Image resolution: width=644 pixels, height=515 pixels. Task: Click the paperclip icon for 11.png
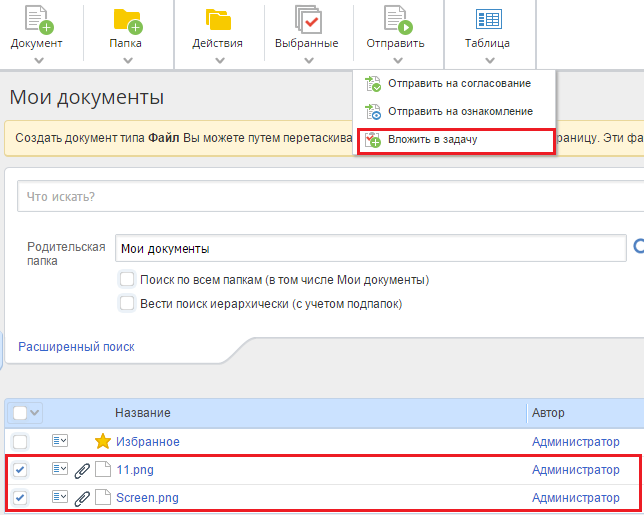click(82, 470)
